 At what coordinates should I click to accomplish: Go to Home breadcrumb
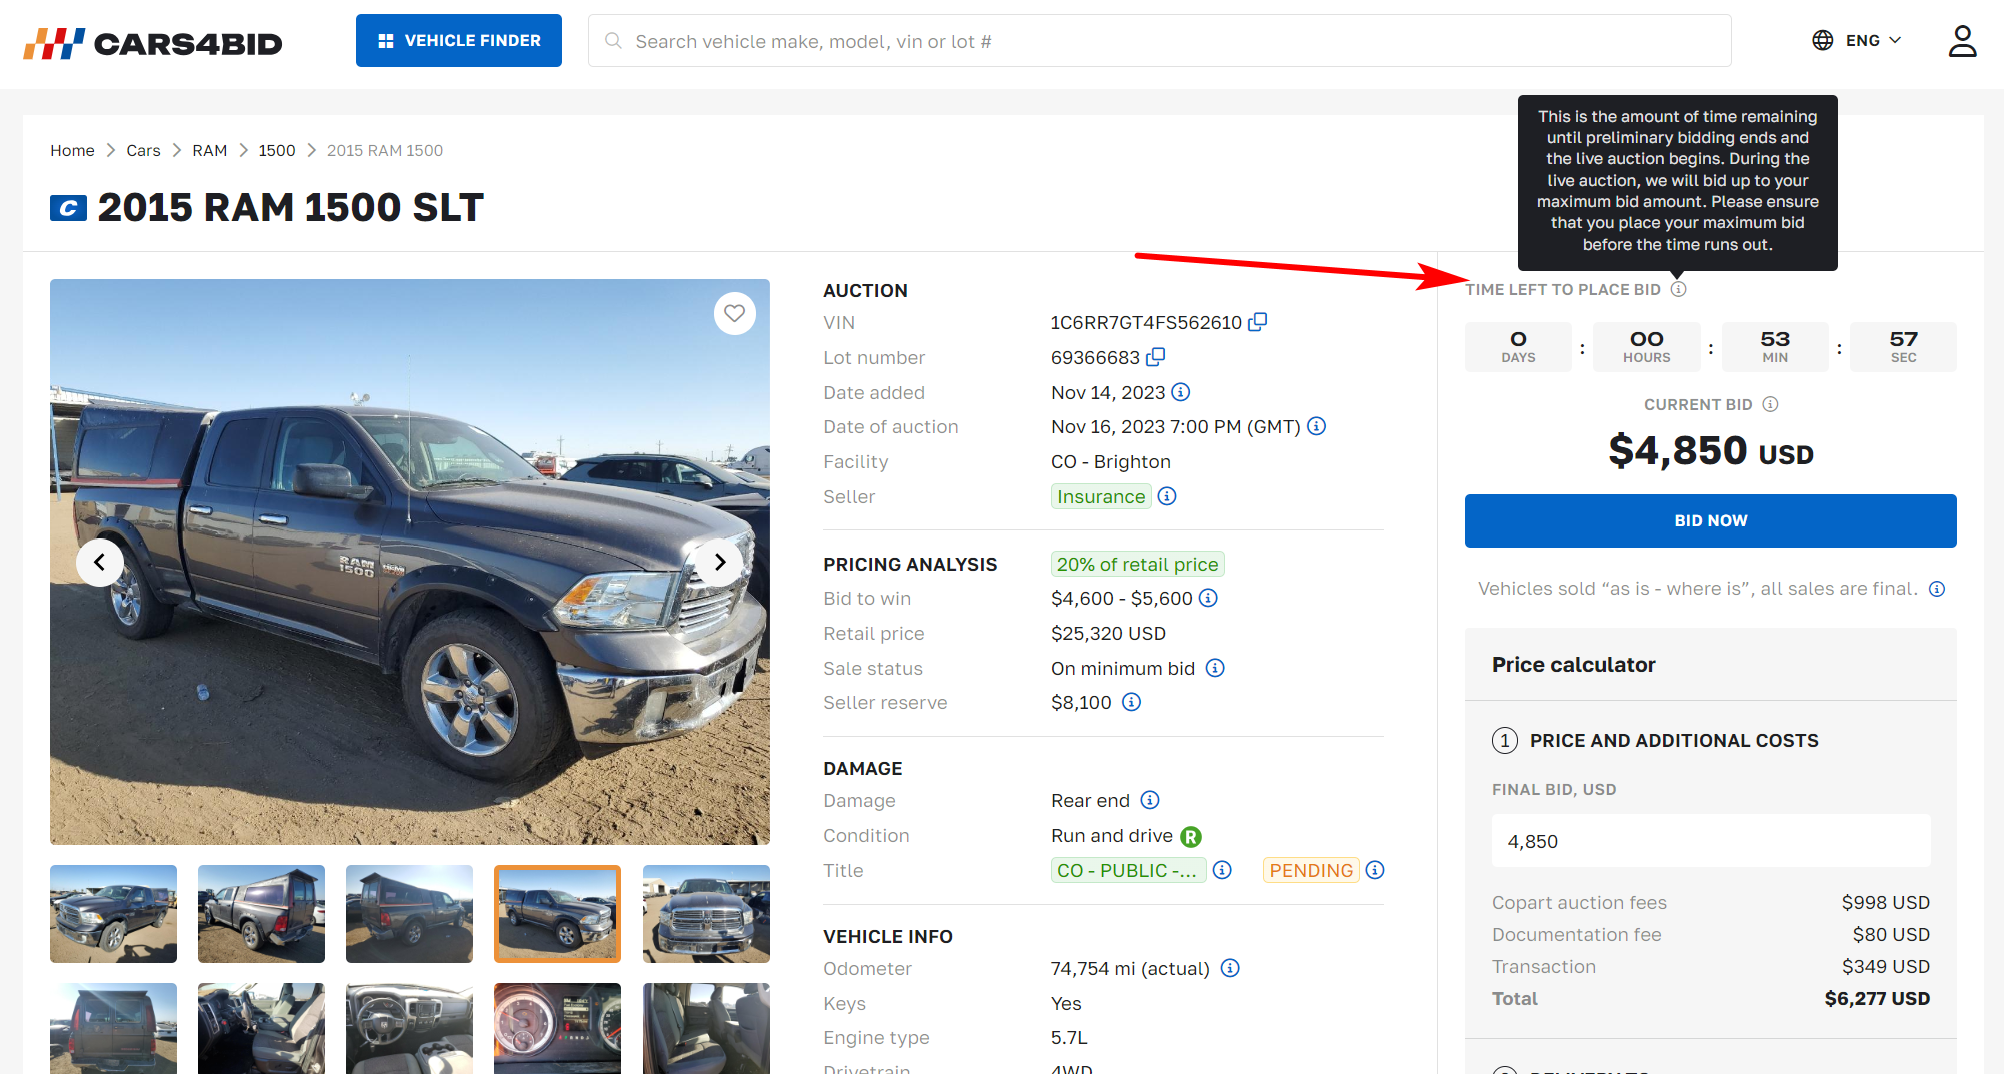pyautogui.click(x=72, y=150)
